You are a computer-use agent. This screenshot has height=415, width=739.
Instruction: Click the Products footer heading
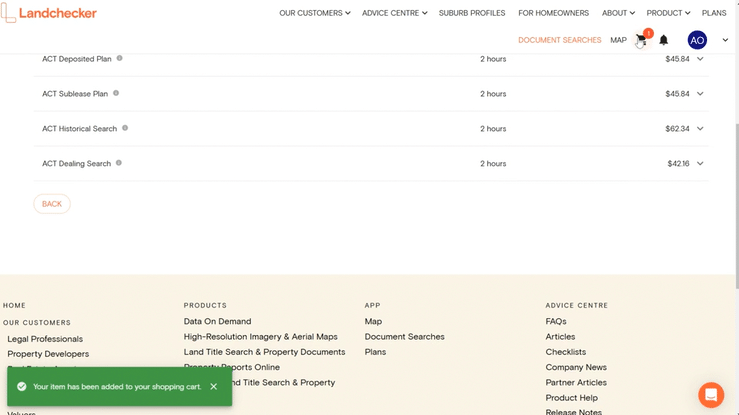(205, 305)
